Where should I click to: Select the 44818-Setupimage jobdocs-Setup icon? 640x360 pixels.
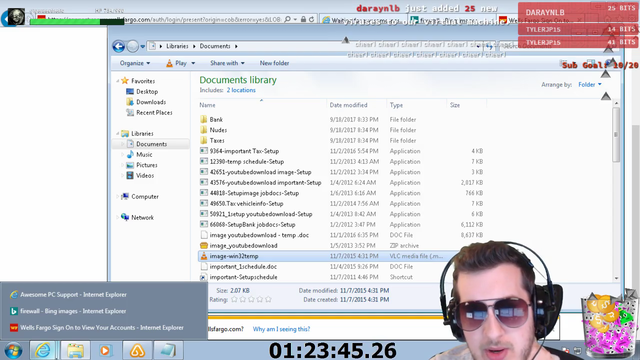coord(204,193)
